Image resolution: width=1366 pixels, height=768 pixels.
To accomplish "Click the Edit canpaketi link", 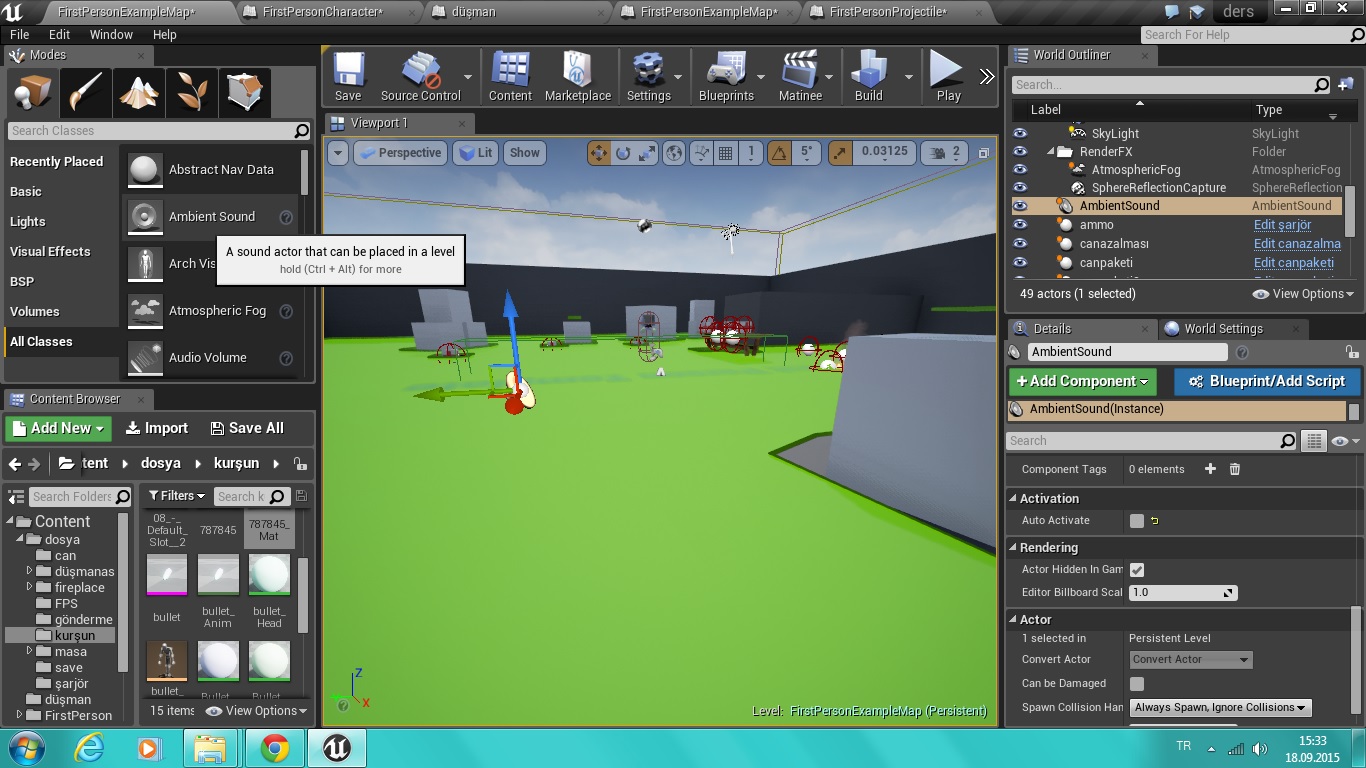I will tap(1293, 263).
